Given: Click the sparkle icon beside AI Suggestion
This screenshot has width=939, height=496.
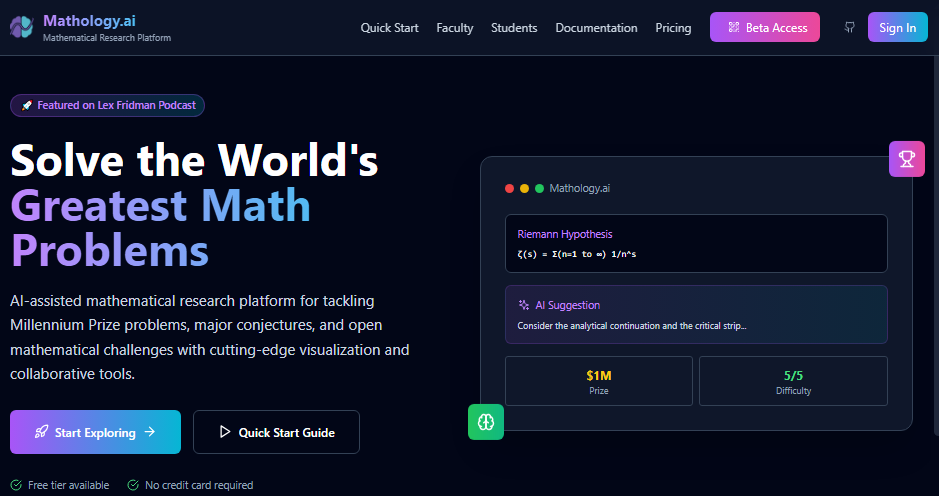Looking at the screenshot, I should pos(523,305).
